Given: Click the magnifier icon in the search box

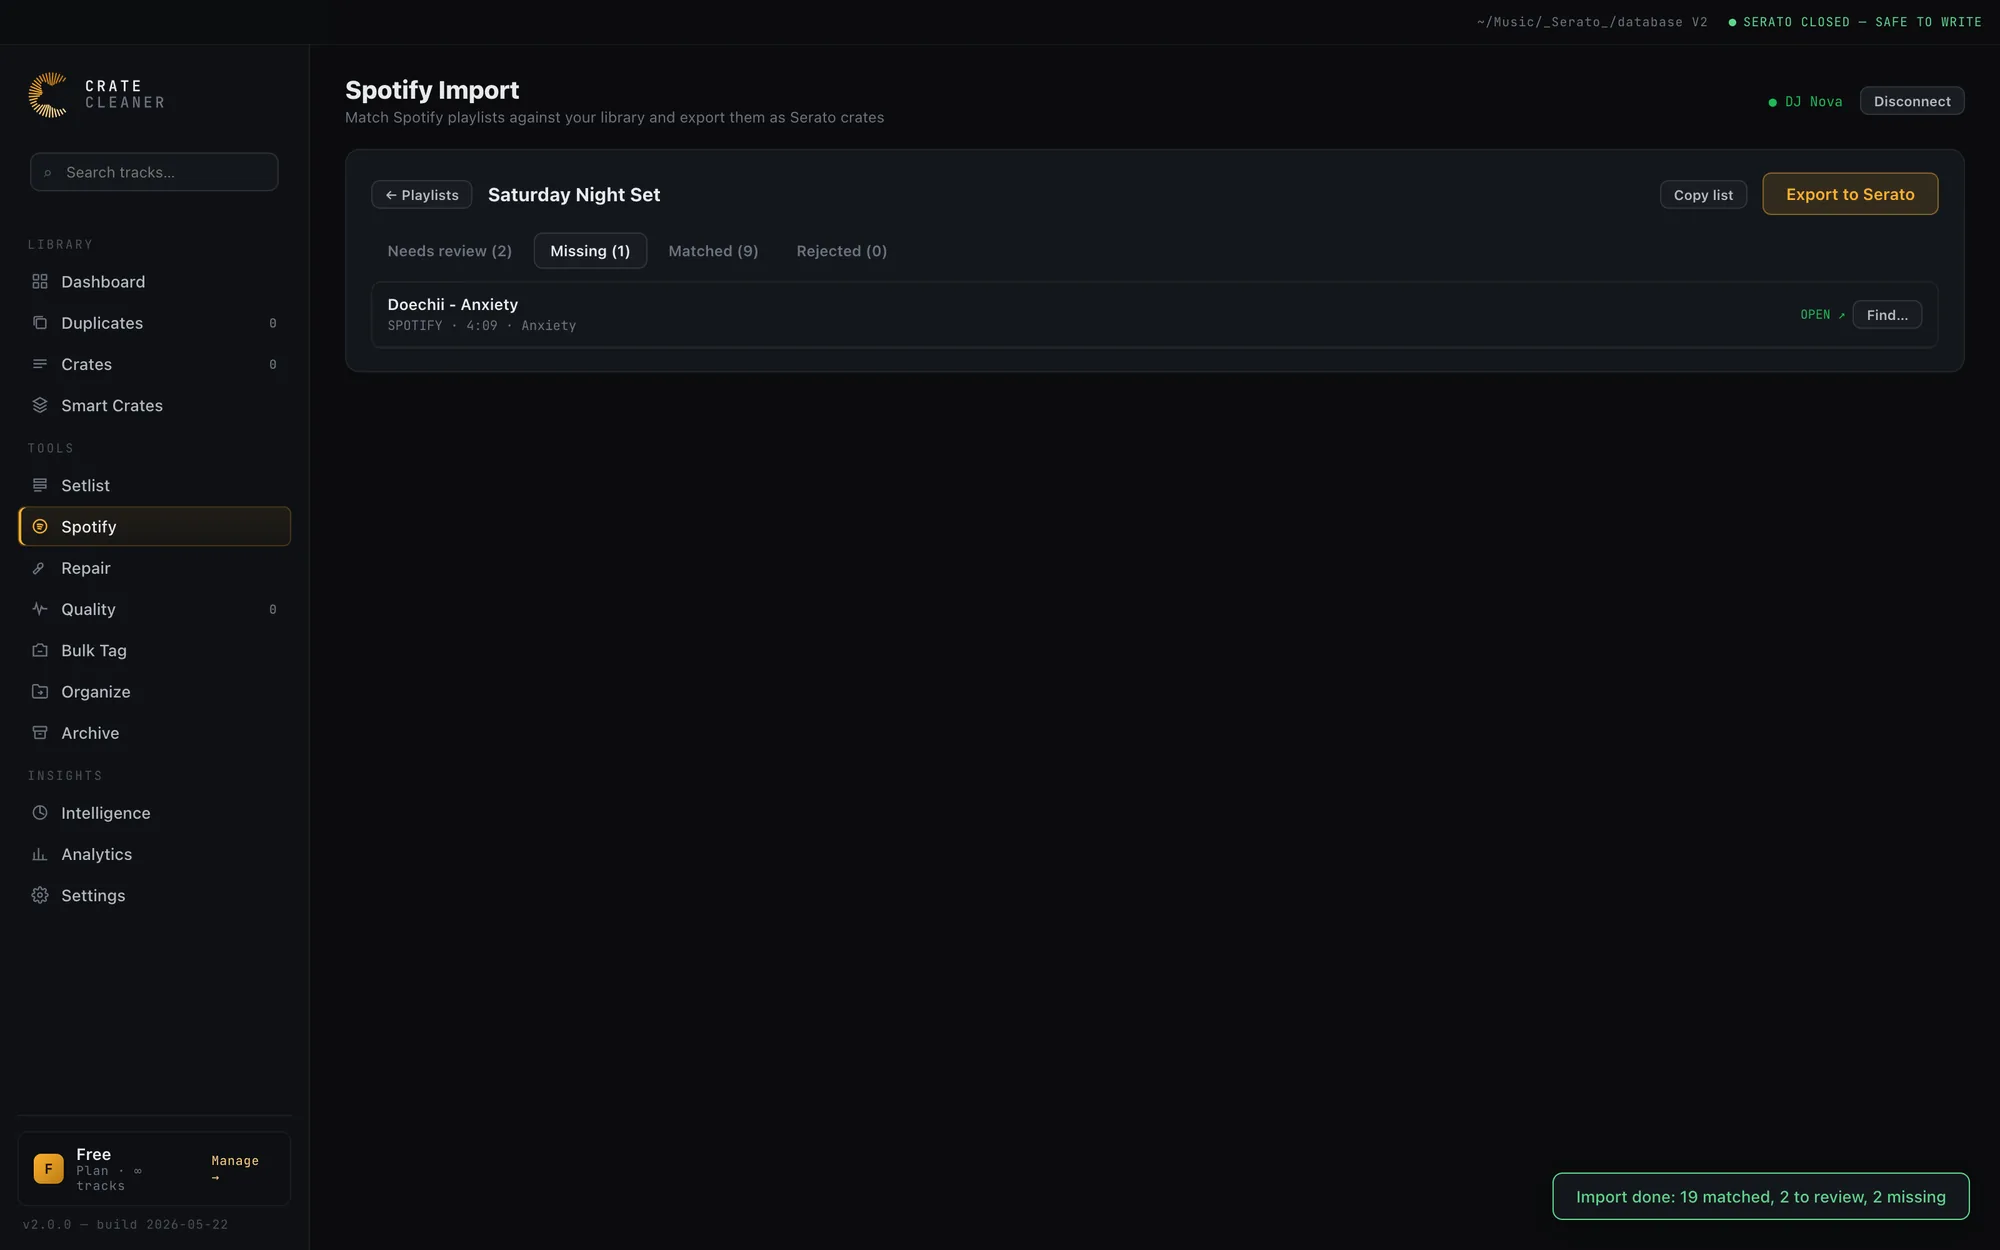Looking at the screenshot, I should (x=48, y=173).
